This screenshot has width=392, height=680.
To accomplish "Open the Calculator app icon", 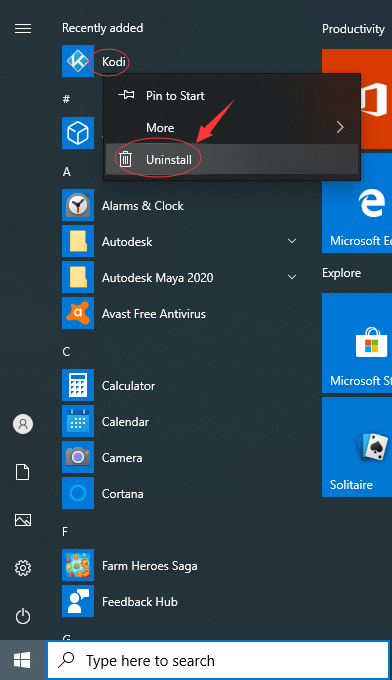I will coord(78,385).
